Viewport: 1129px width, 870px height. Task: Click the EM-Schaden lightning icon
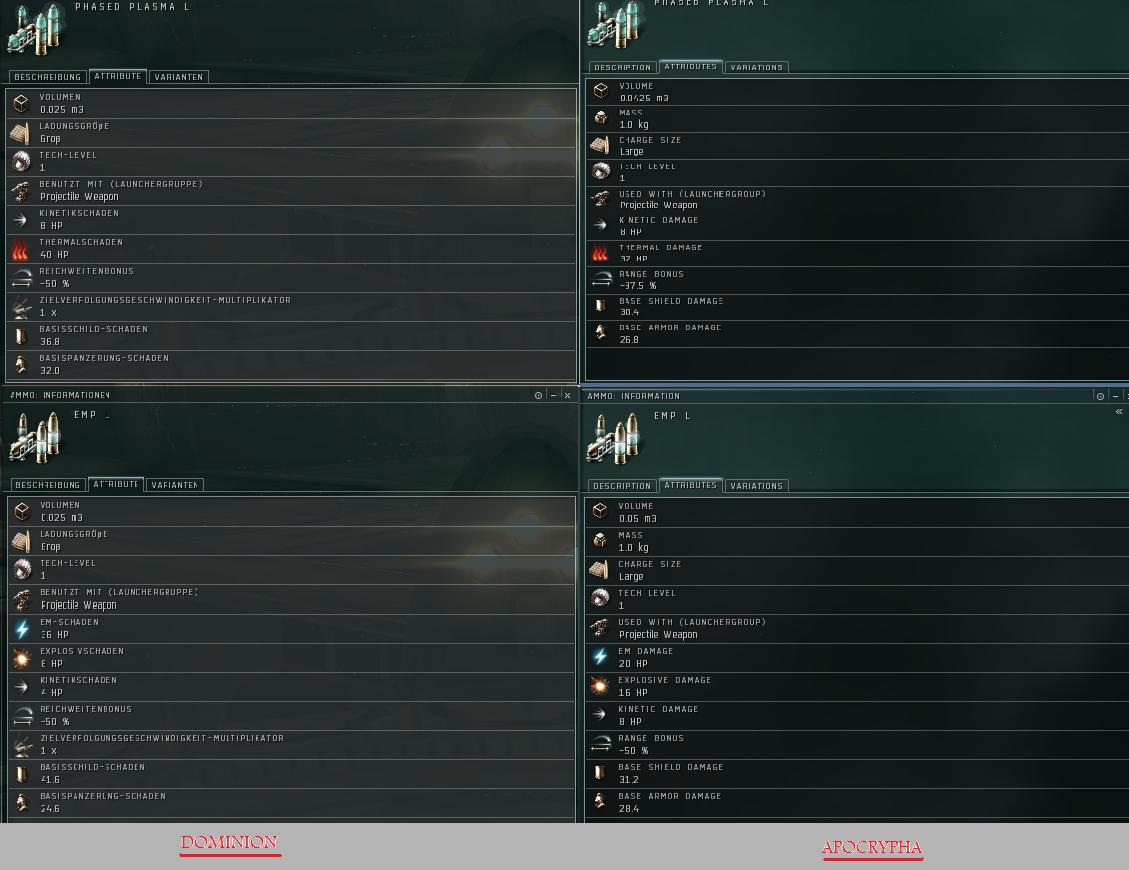click(x=22, y=629)
